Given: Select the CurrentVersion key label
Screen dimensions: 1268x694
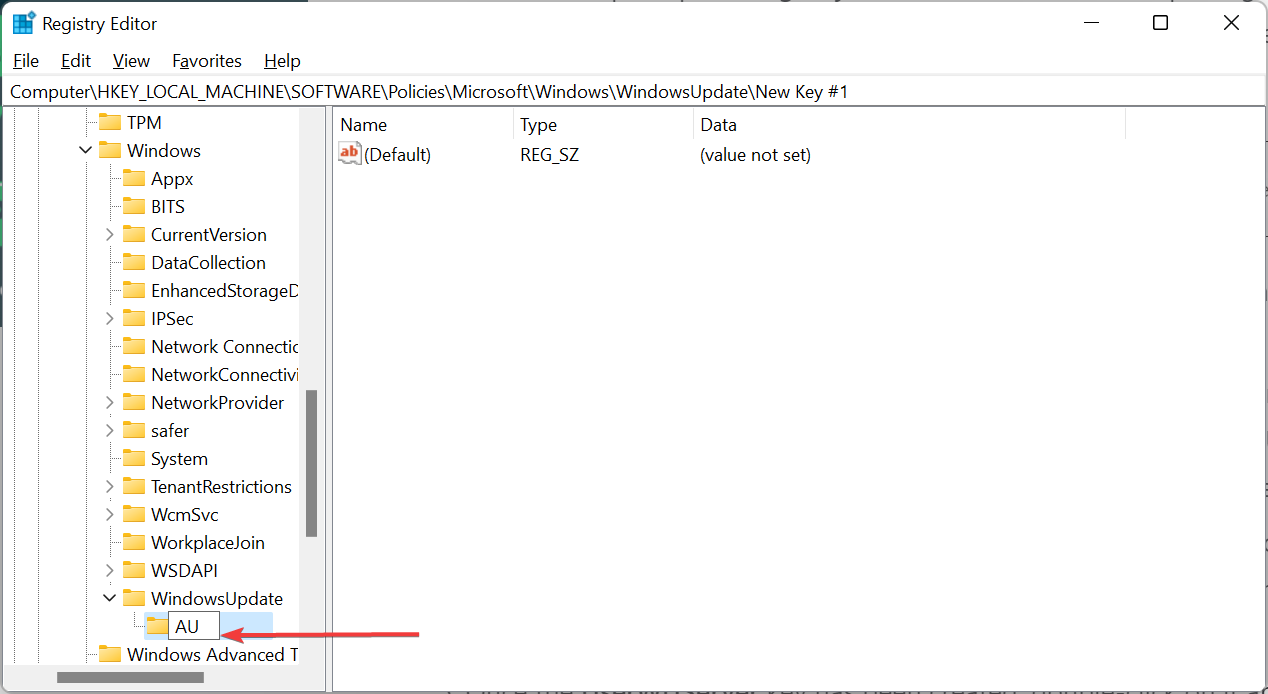Looking at the screenshot, I should 209,235.
